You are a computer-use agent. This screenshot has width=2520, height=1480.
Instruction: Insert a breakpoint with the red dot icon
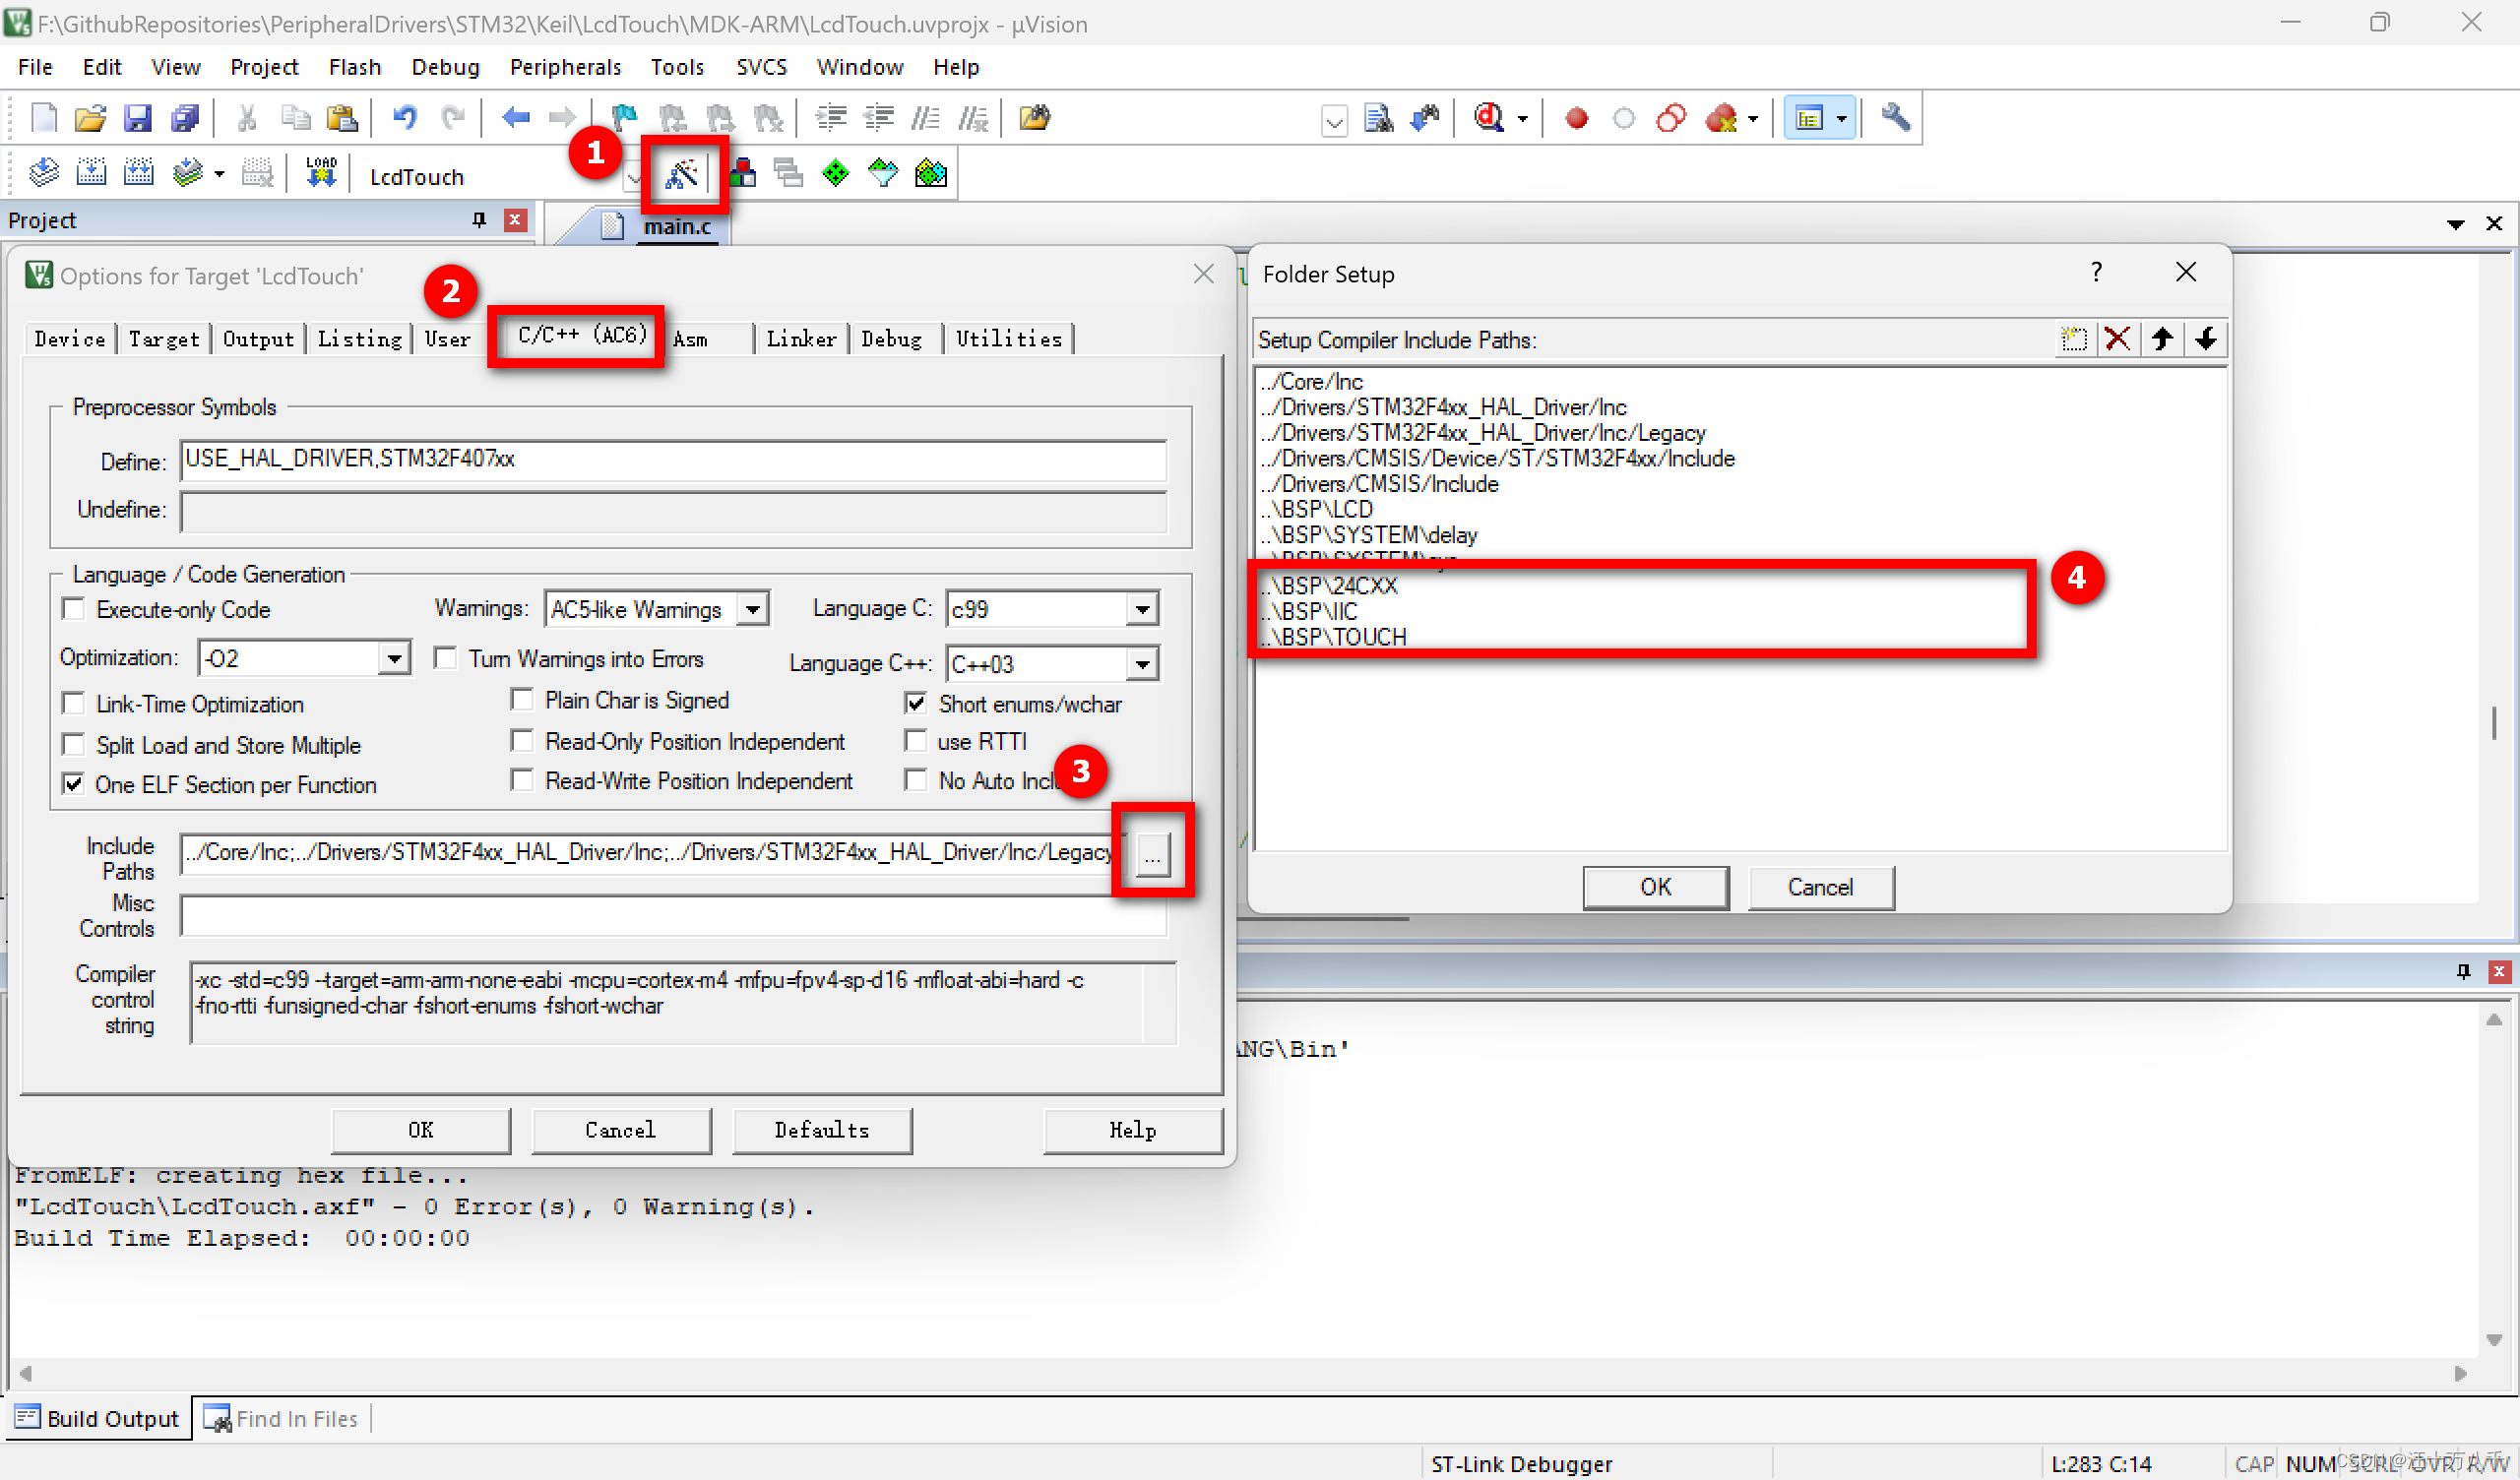point(1577,118)
